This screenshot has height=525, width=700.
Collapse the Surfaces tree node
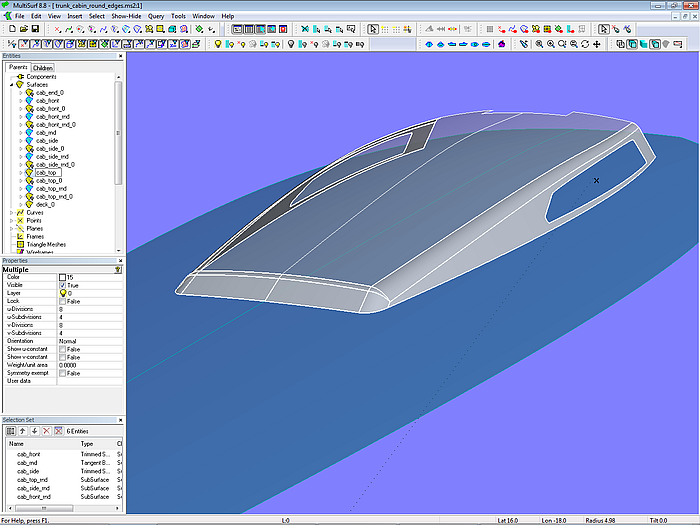coord(12,85)
